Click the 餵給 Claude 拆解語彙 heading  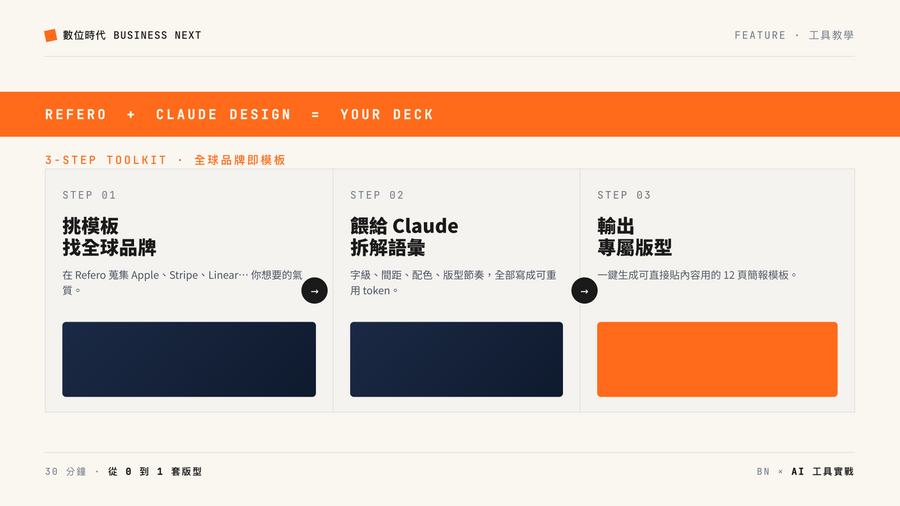(x=404, y=236)
